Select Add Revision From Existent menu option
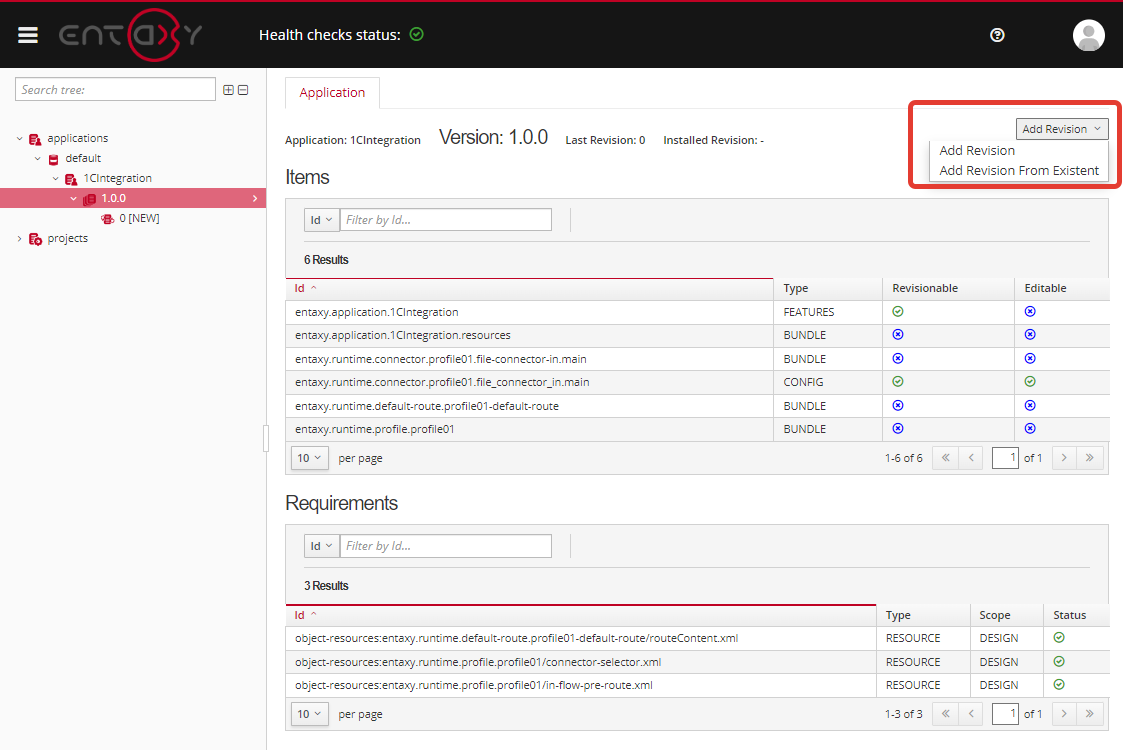Viewport: 1123px width, 750px height. tap(1018, 171)
